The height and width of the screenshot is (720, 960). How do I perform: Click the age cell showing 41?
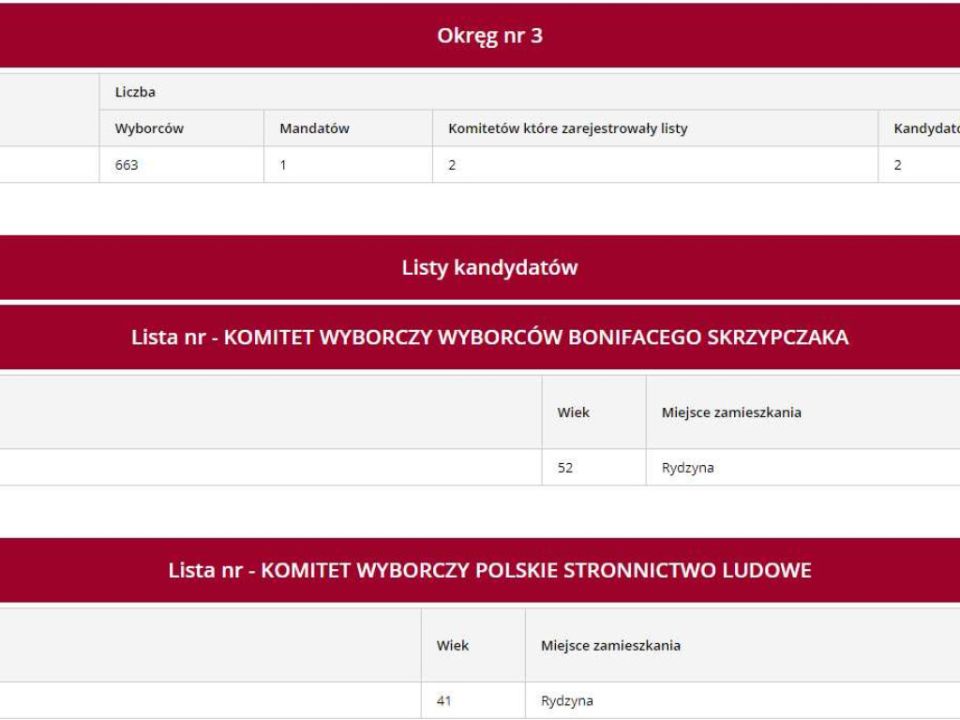click(445, 701)
